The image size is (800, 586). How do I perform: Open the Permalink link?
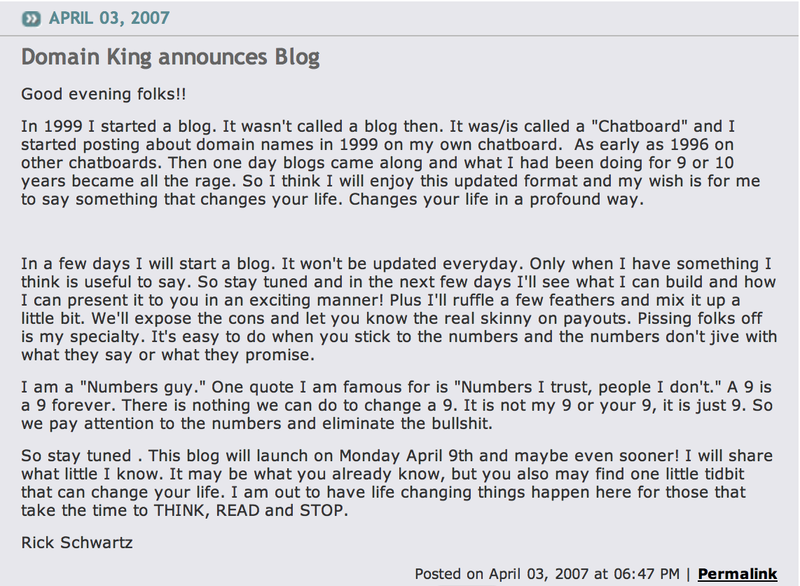pyautogui.click(x=737, y=574)
